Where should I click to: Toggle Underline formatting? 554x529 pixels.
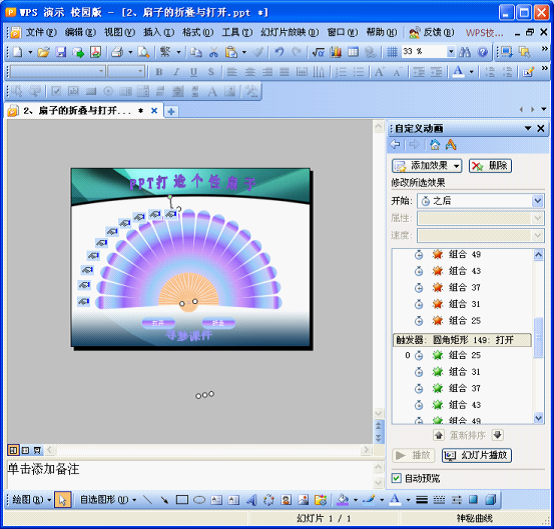194,72
